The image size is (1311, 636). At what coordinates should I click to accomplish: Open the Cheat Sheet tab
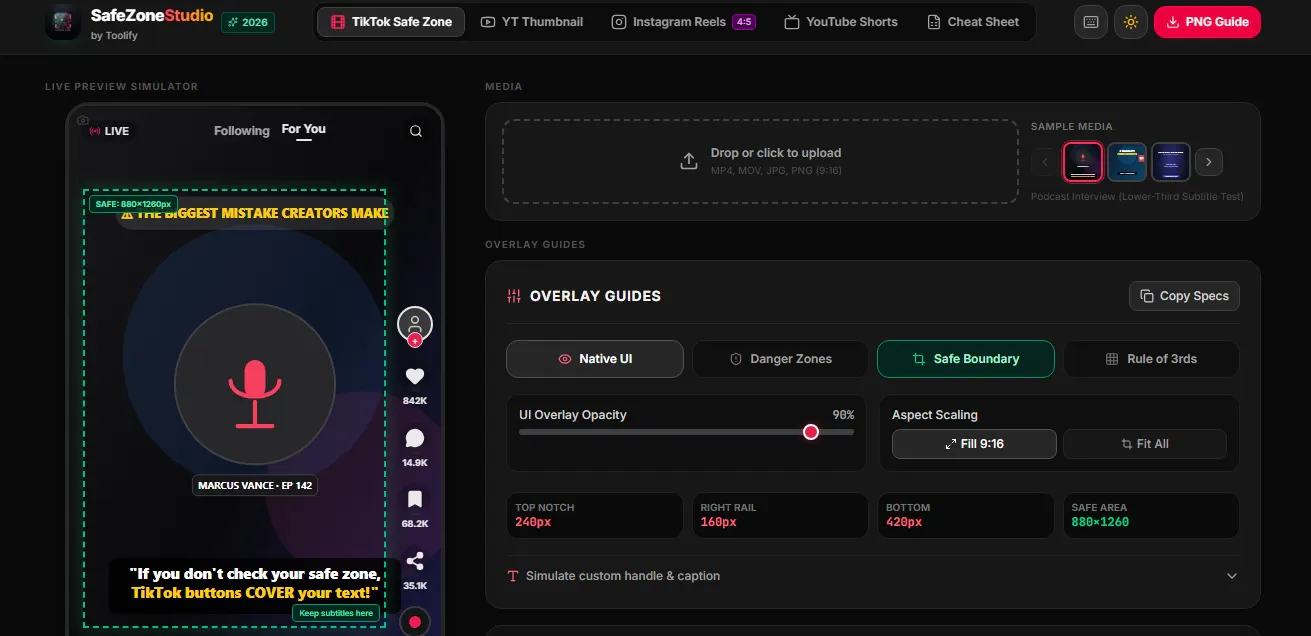click(973, 22)
